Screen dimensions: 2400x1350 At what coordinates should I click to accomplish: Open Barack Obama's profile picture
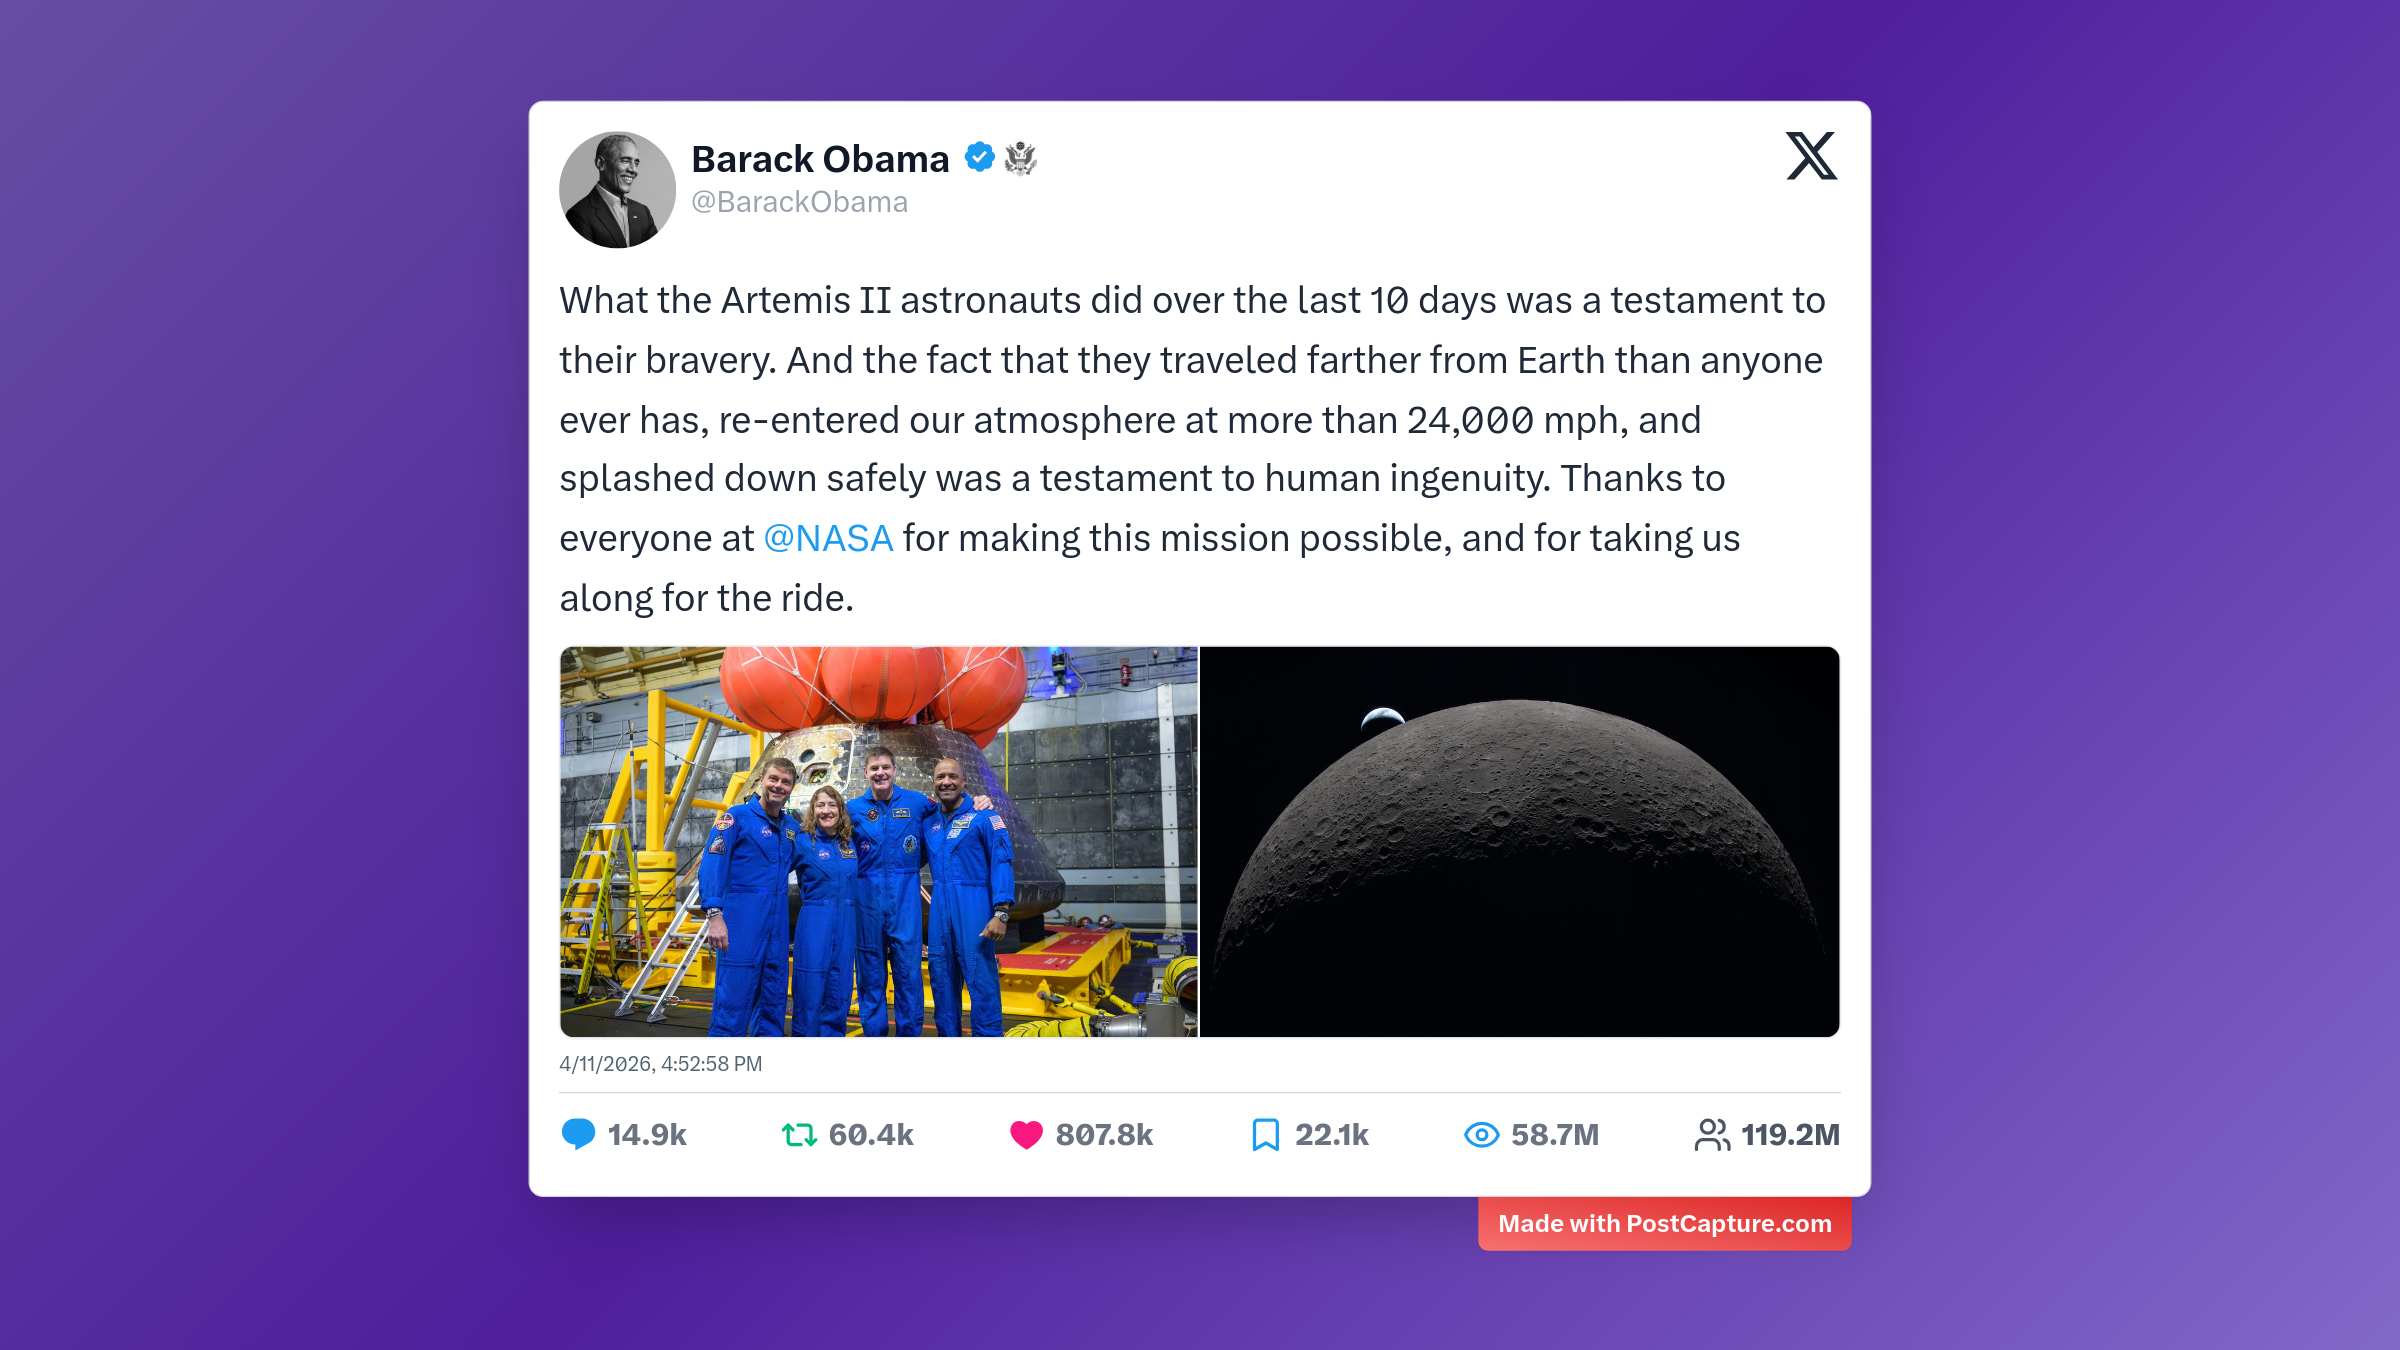coord(617,190)
